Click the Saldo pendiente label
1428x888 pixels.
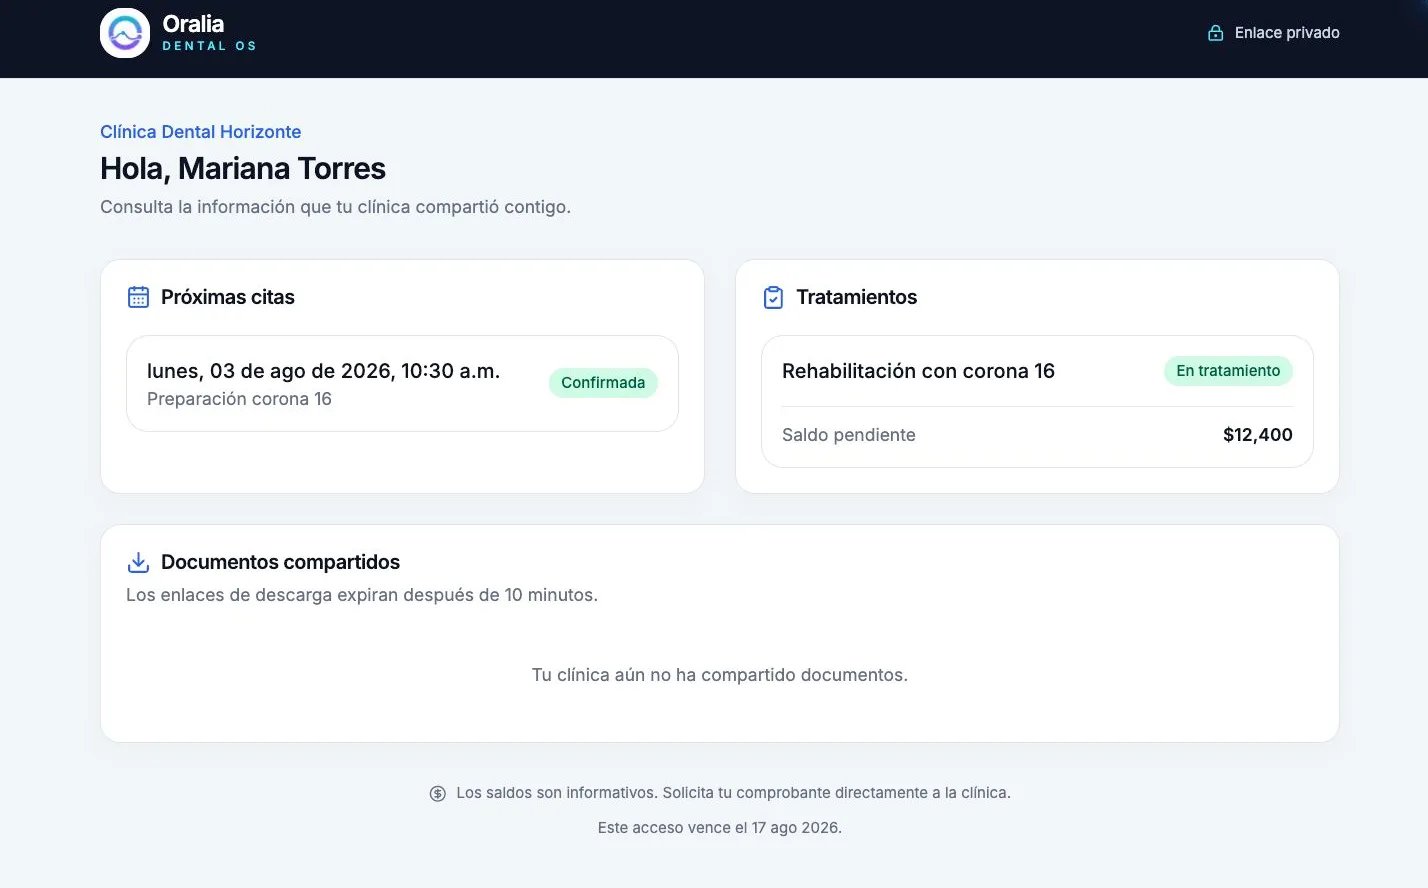pos(849,435)
